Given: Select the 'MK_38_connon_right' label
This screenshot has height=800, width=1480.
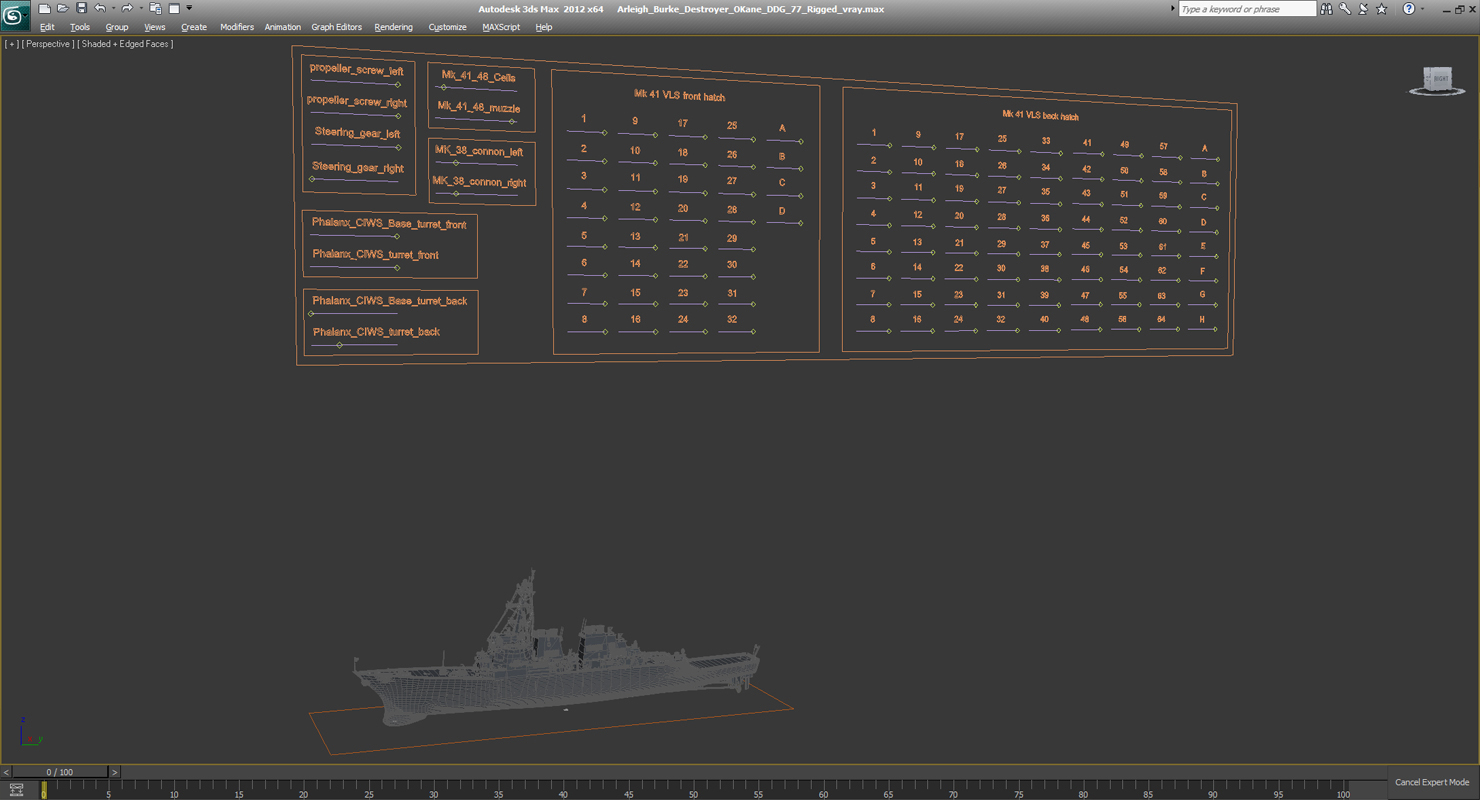Looking at the screenshot, I should [x=479, y=182].
